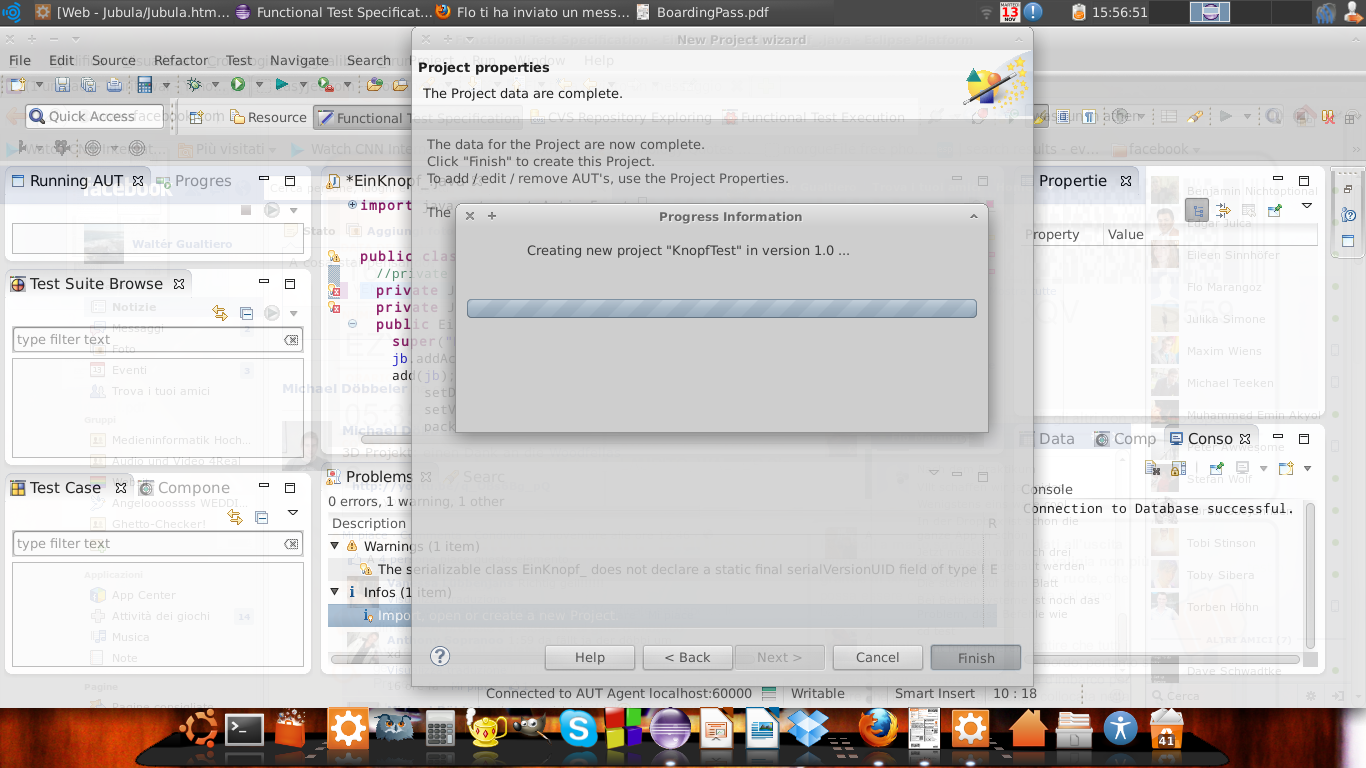The width and height of the screenshot is (1366, 768).
Task: Click 'Connected to AUT Agent localhost:60000' status
Action: coord(619,693)
